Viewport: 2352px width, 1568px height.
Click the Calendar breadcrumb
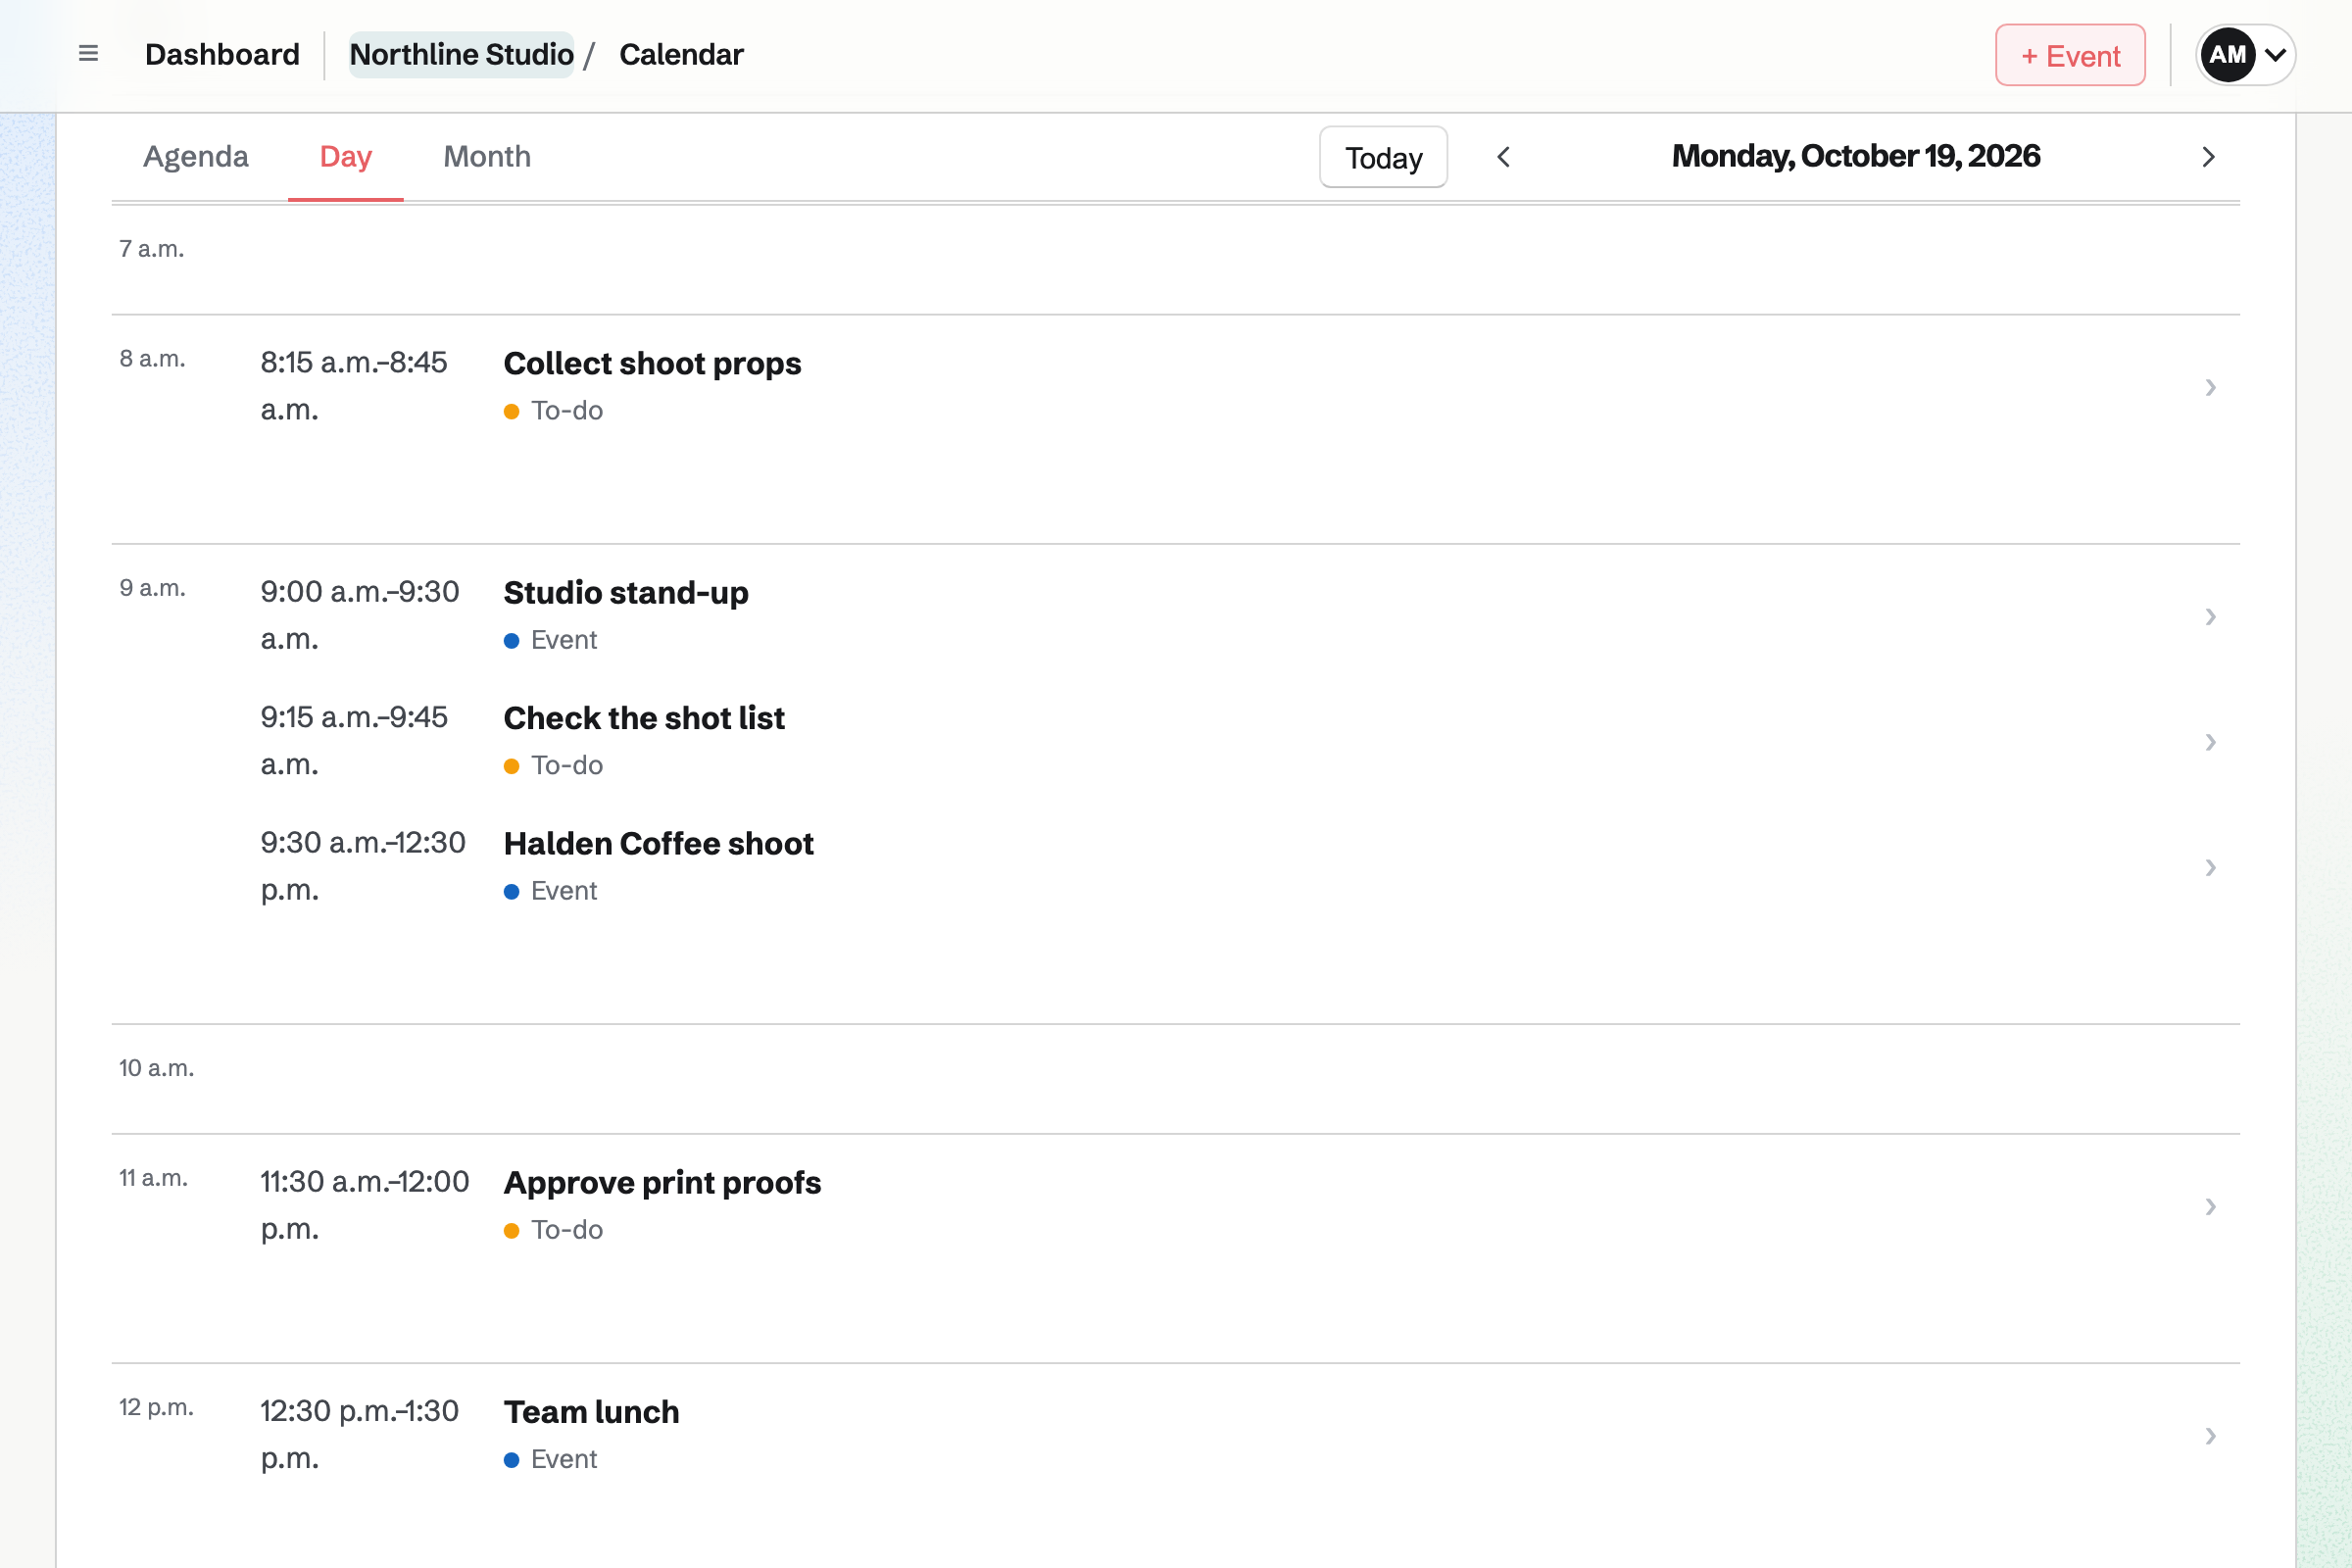pyautogui.click(x=681, y=54)
